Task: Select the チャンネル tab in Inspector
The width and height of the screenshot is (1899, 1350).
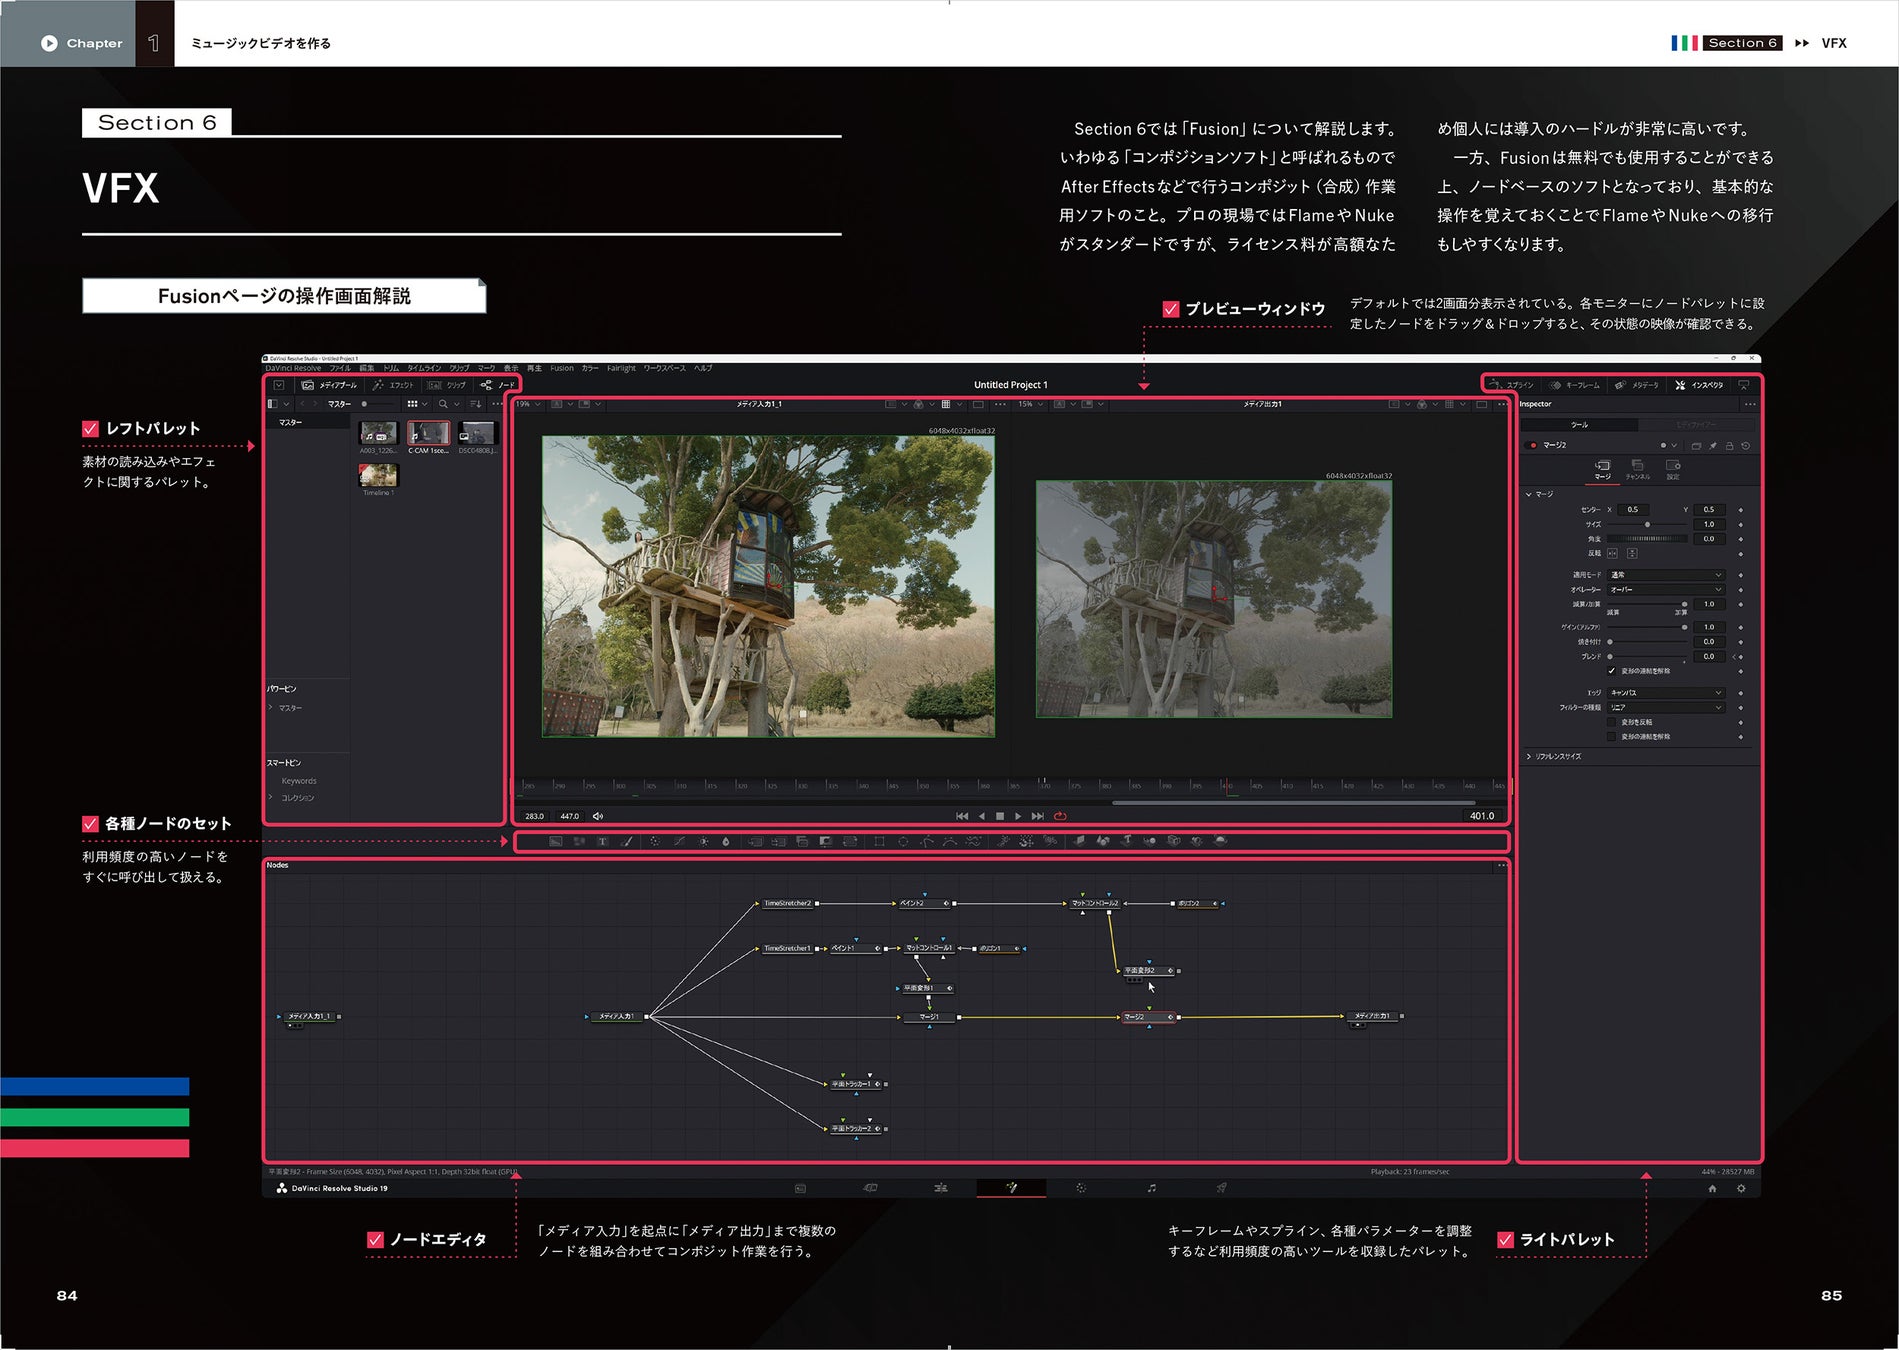Action: pyautogui.click(x=1638, y=470)
